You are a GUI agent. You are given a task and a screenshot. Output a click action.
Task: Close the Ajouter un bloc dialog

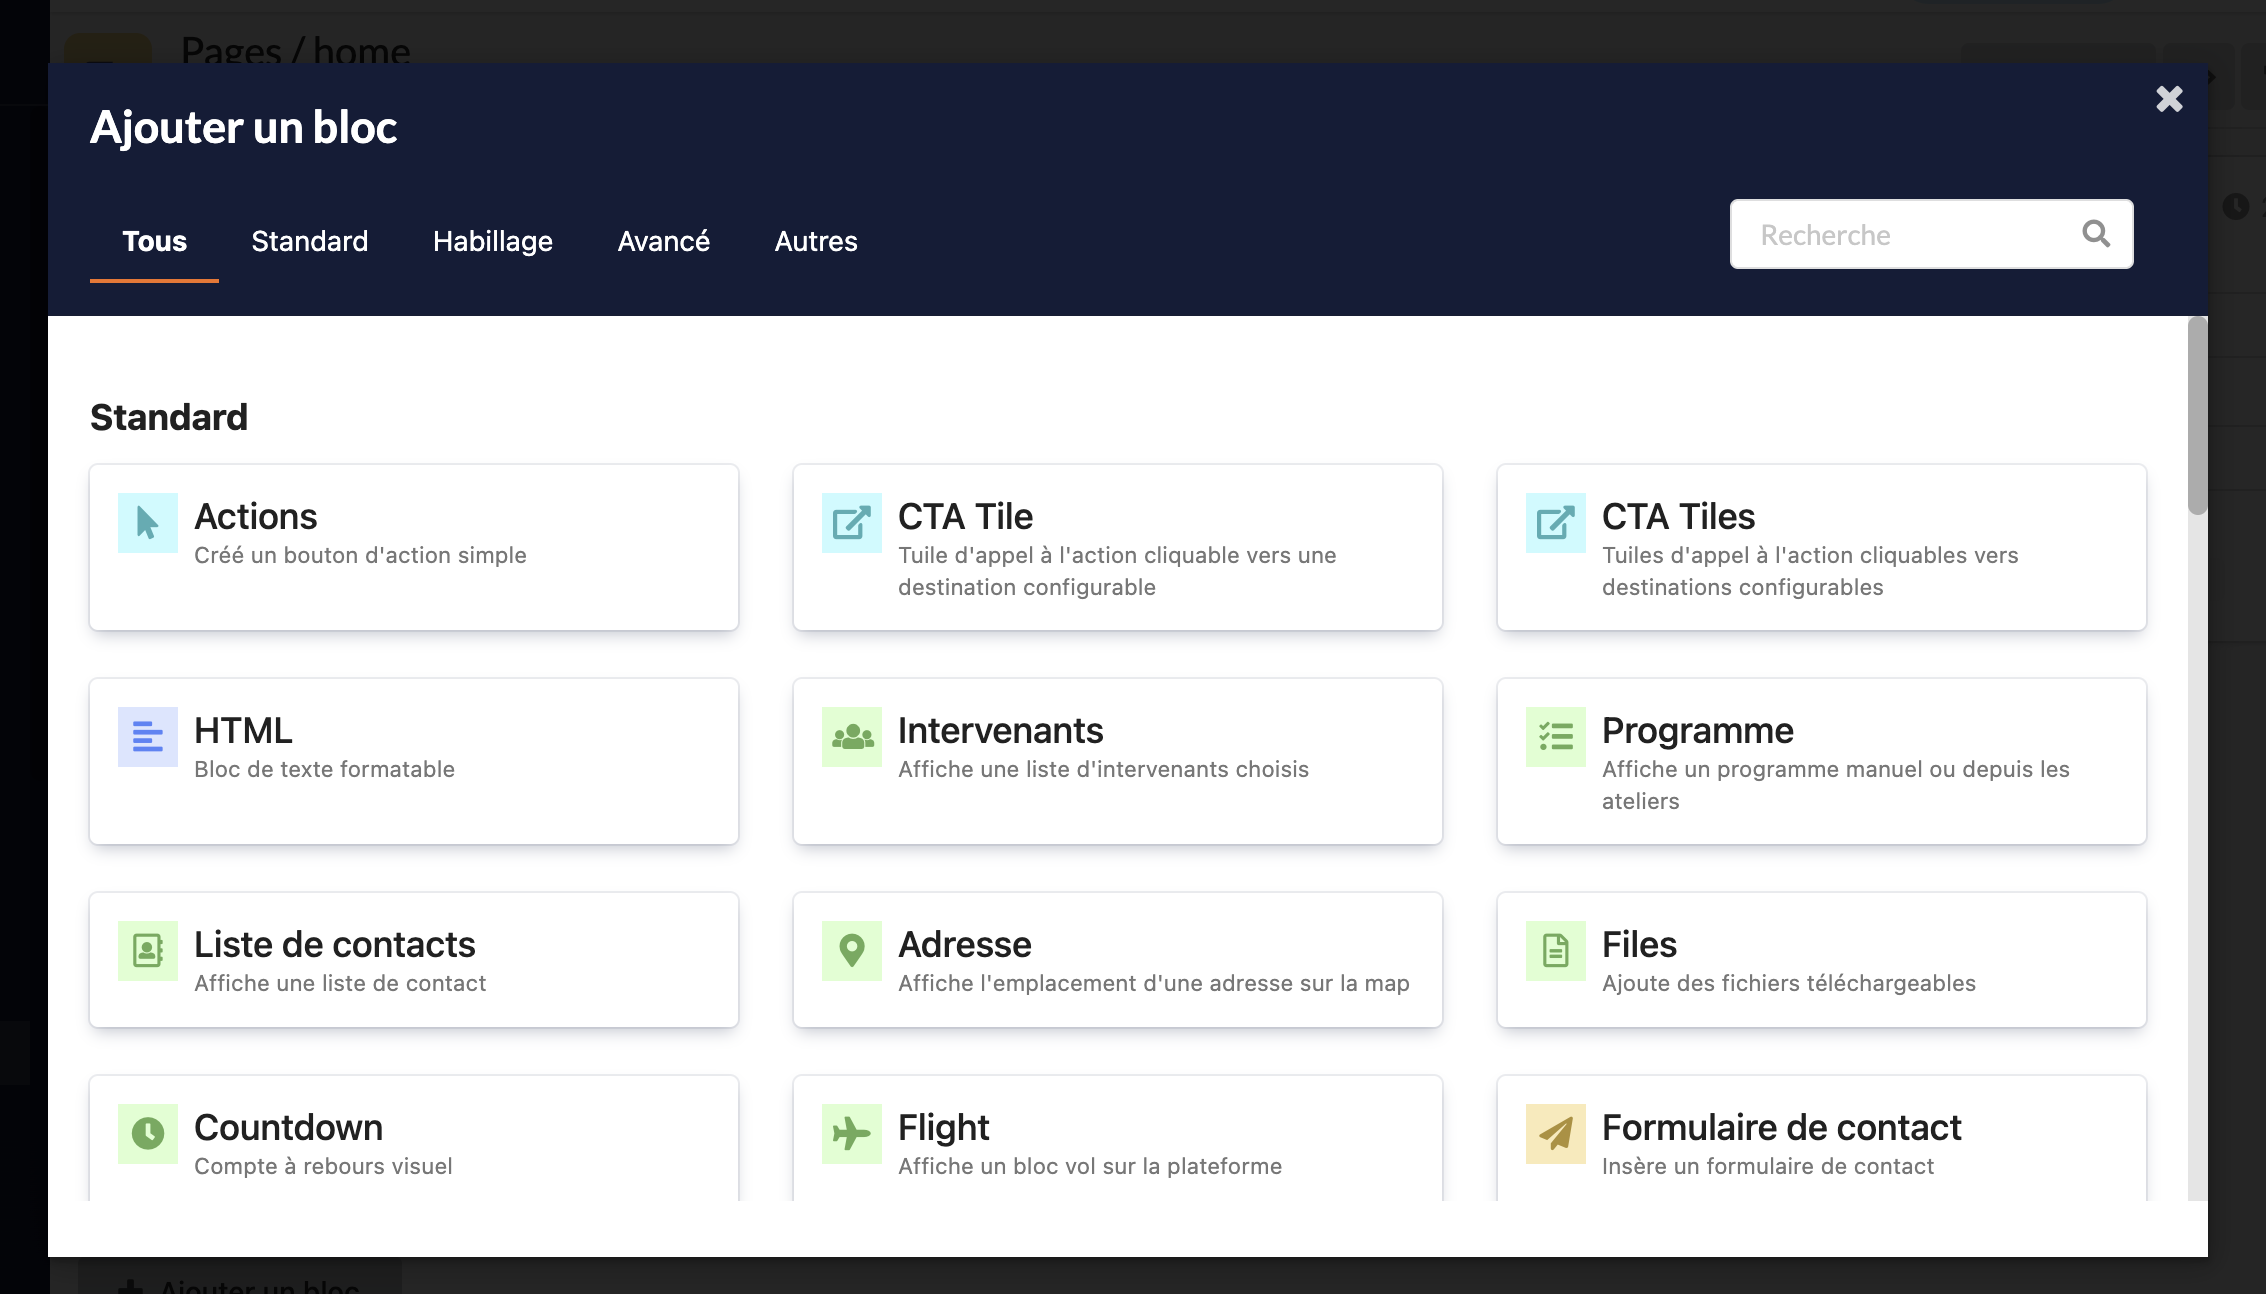(2169, 99)
